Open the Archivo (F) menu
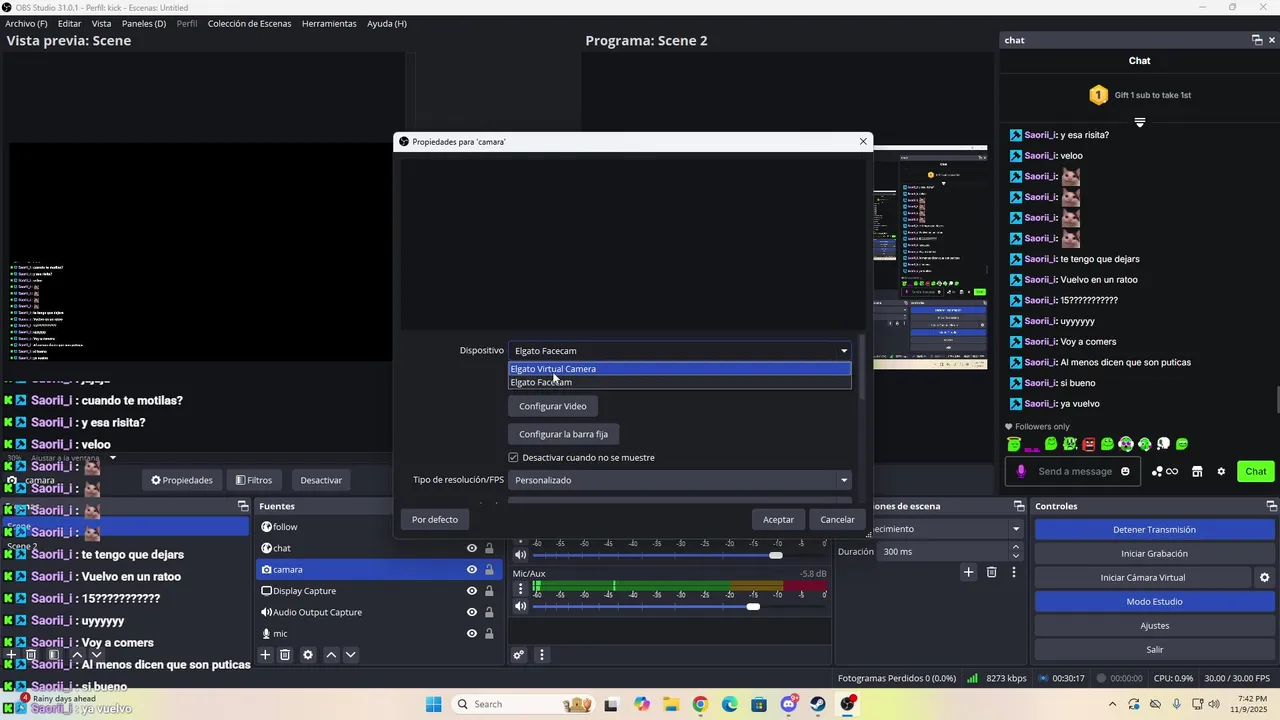The image size is (1280, 720). [26, 23]
